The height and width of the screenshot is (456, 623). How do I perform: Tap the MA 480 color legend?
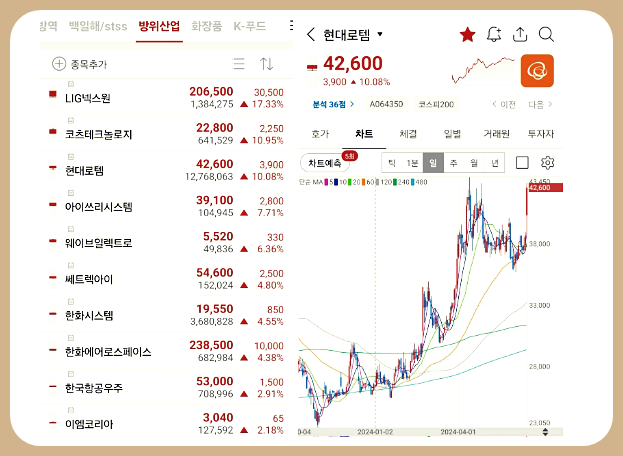click(419, 182)
